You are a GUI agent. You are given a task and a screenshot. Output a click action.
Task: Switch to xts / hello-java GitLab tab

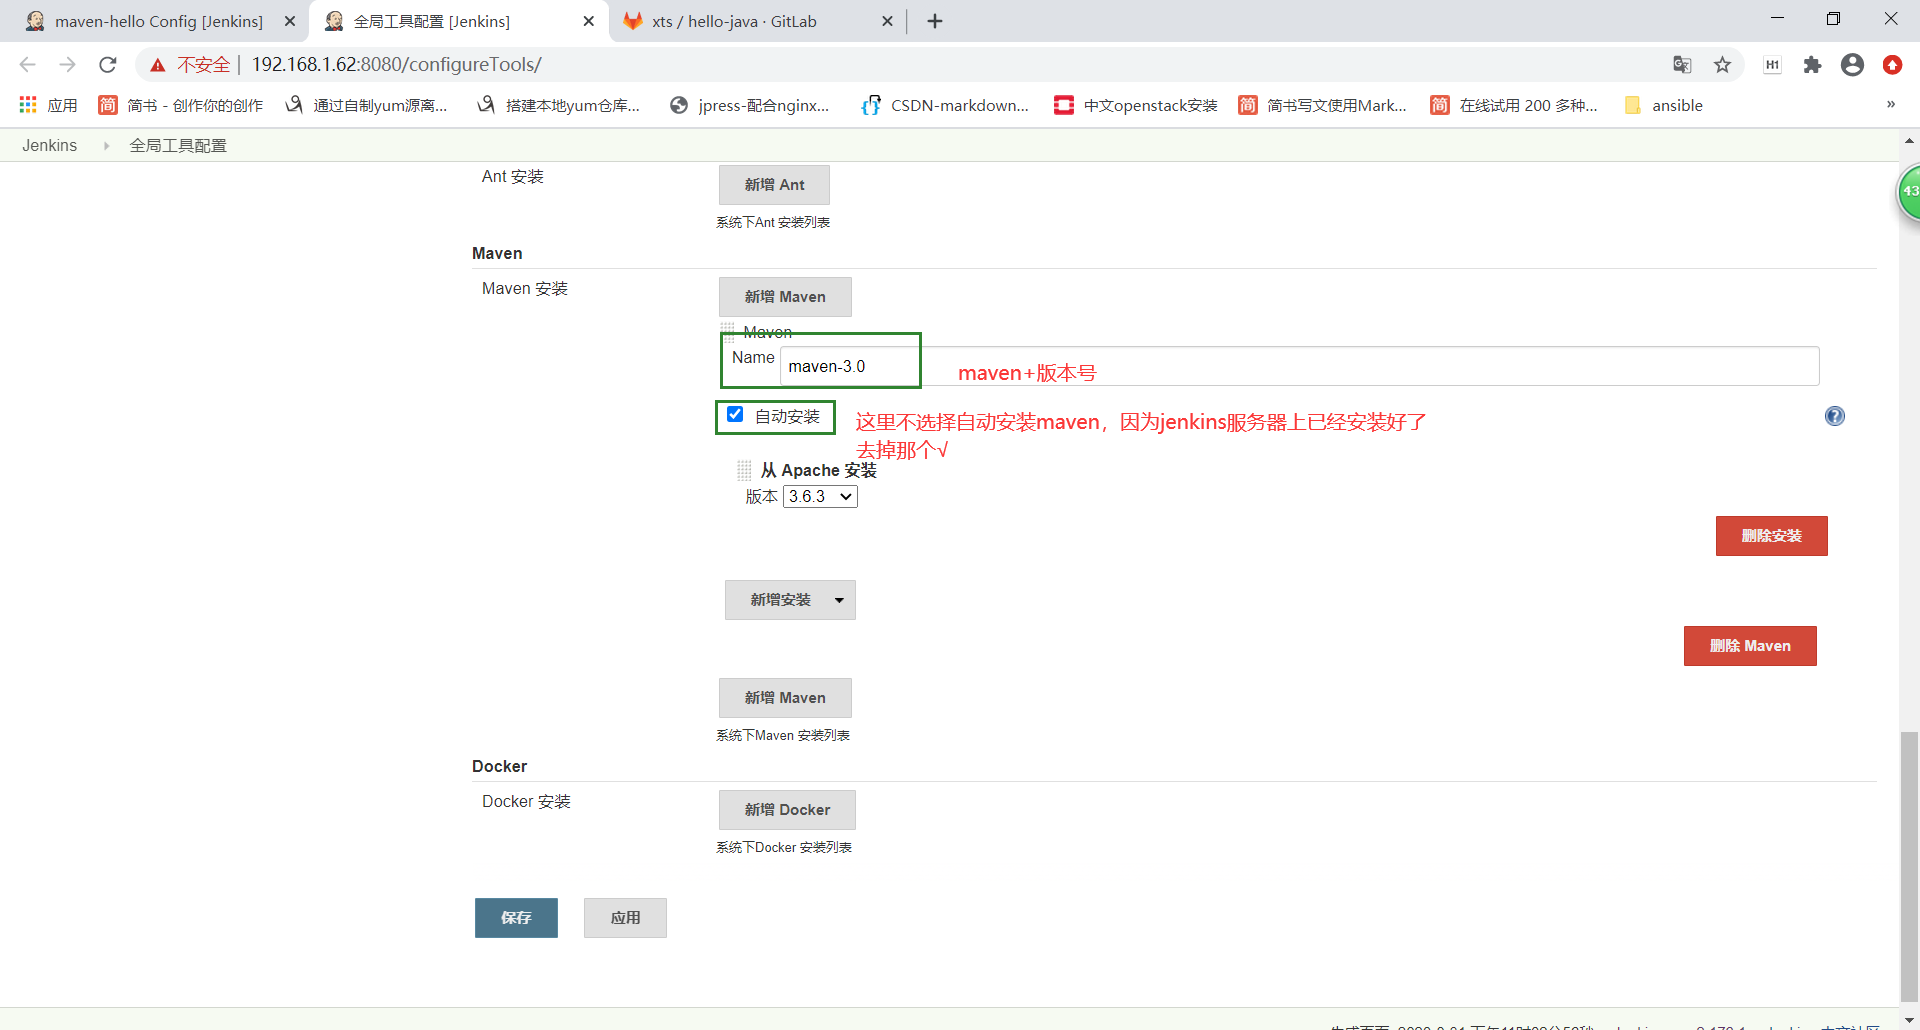(x=757, y=21)
